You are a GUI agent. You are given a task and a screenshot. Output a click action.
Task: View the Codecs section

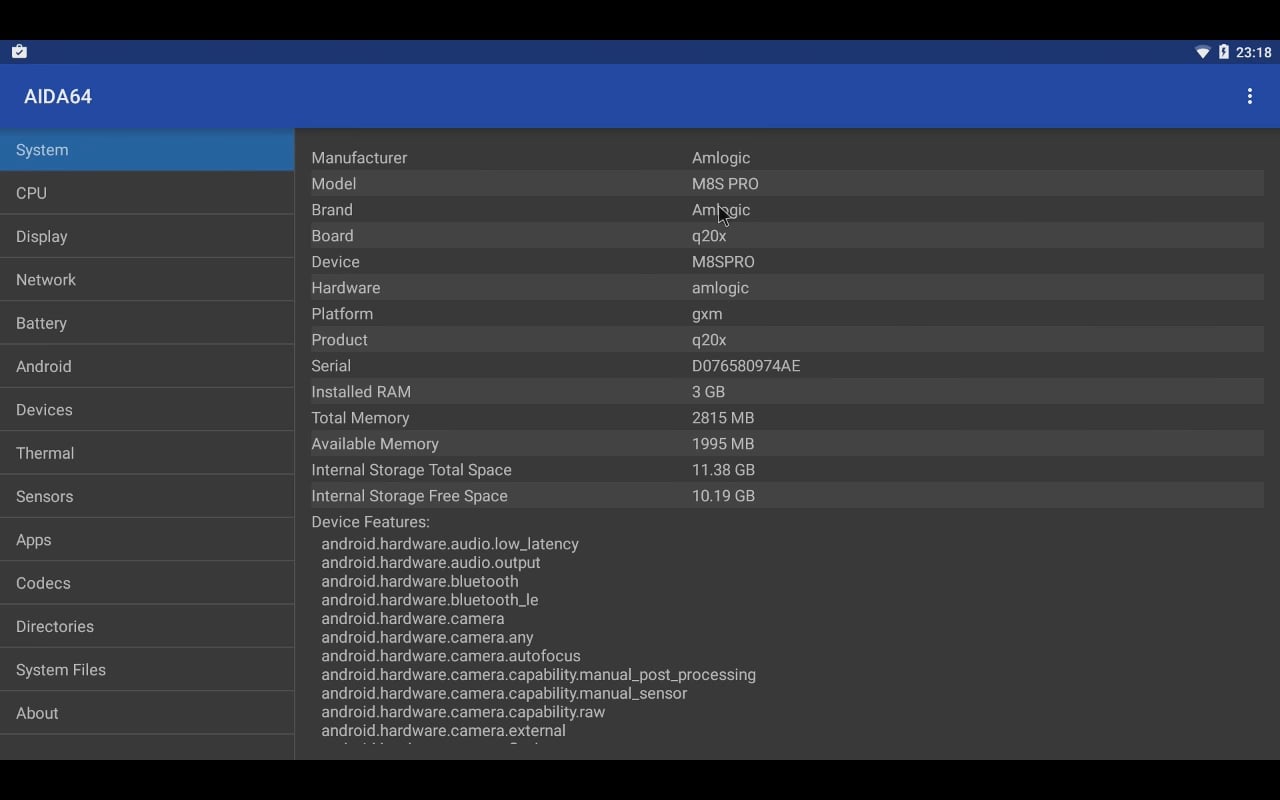pyautogui.click(x=147, y=583)
